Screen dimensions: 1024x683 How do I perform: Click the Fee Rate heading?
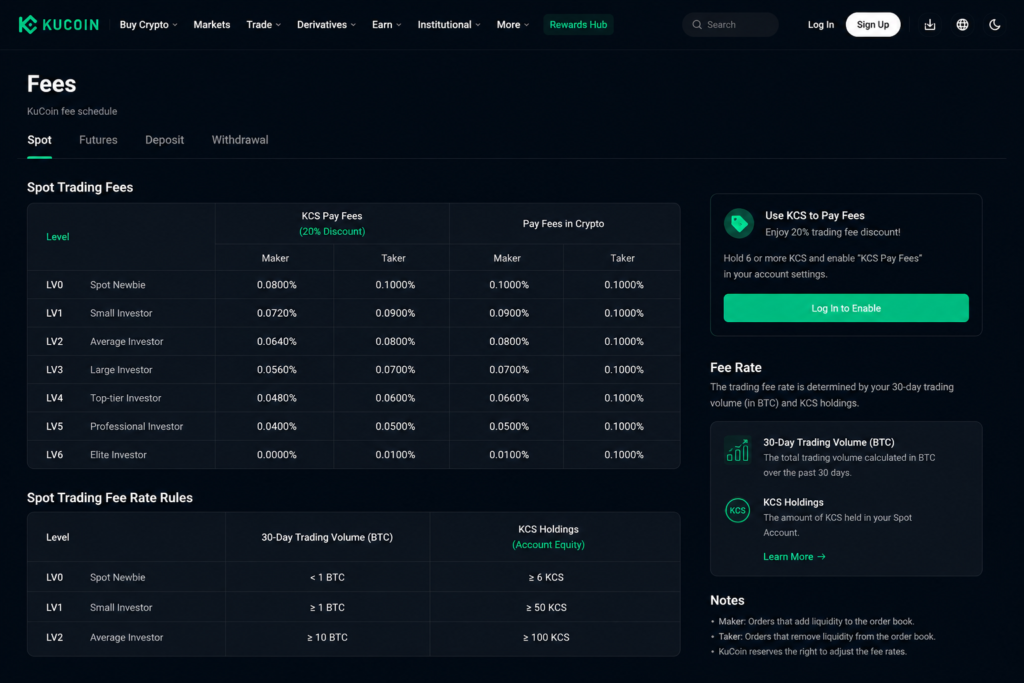pyautogui.click(x=736, y=368)
